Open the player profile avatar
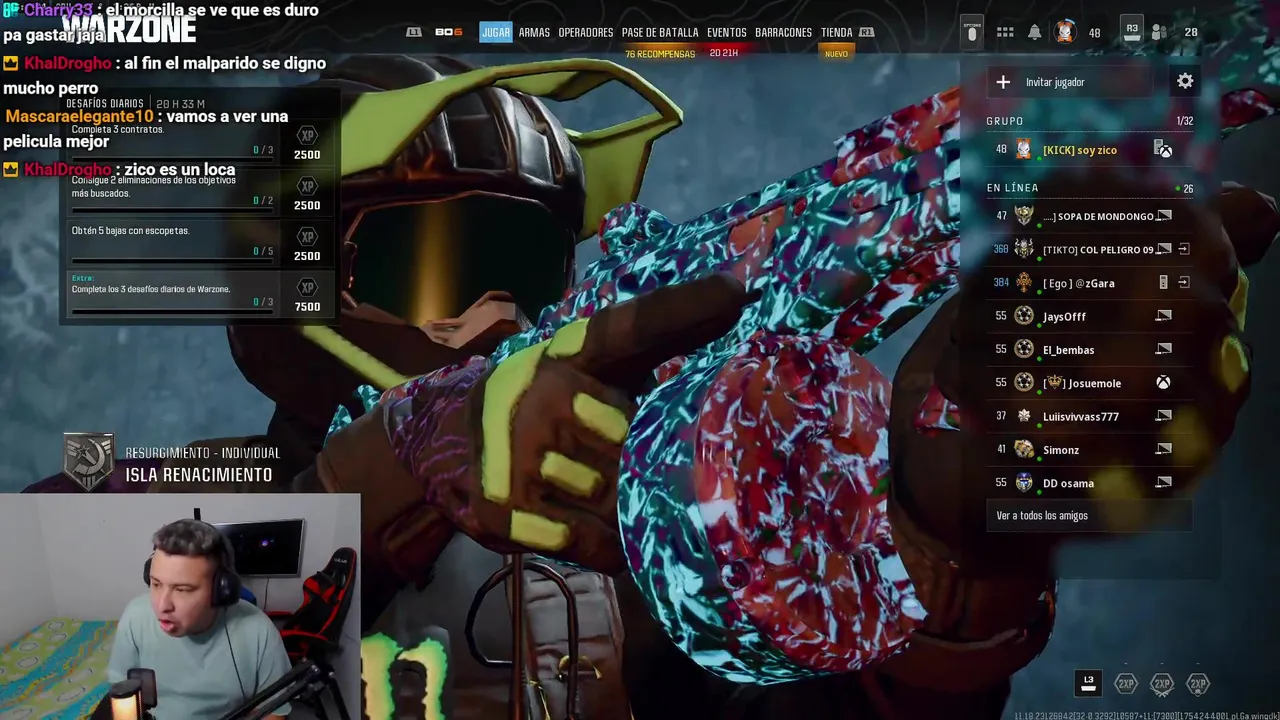 click(x=1065, y=32)
